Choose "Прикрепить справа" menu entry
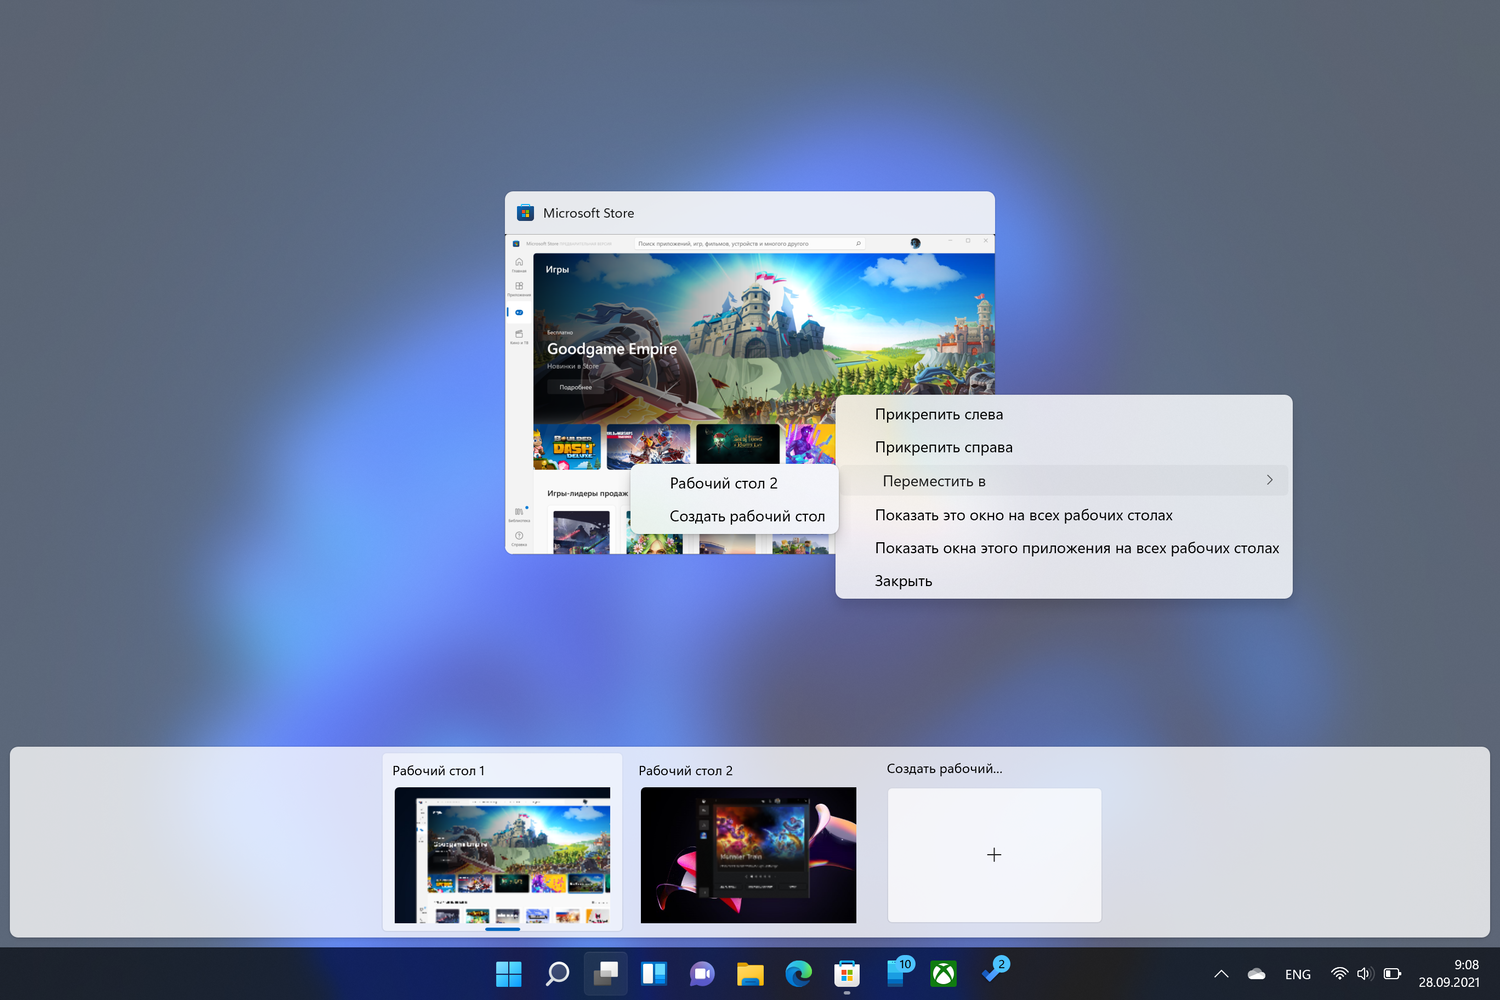 [x=944, y=447]
